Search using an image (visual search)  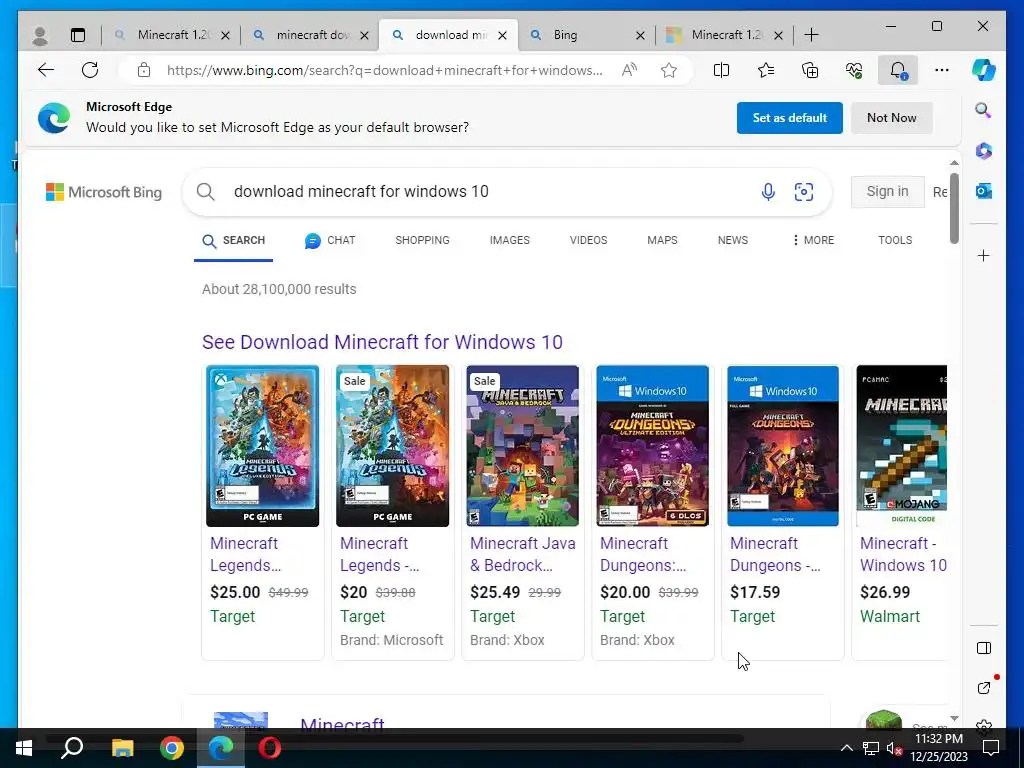tap(803, 191)
